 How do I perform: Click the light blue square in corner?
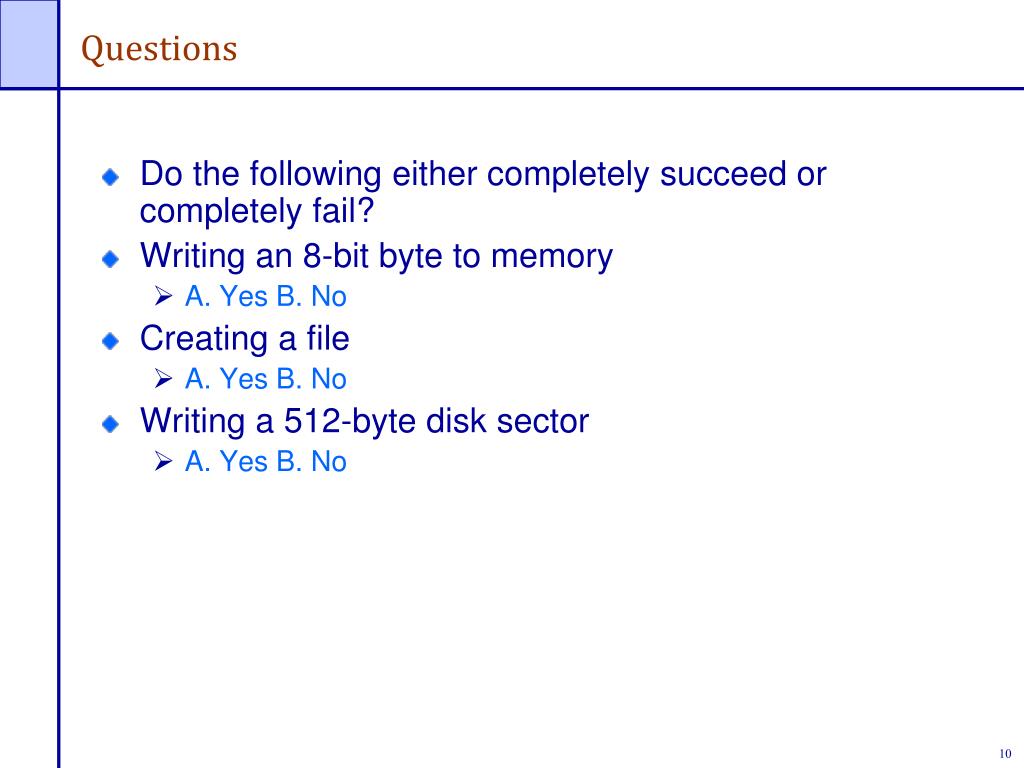(29, 43)
